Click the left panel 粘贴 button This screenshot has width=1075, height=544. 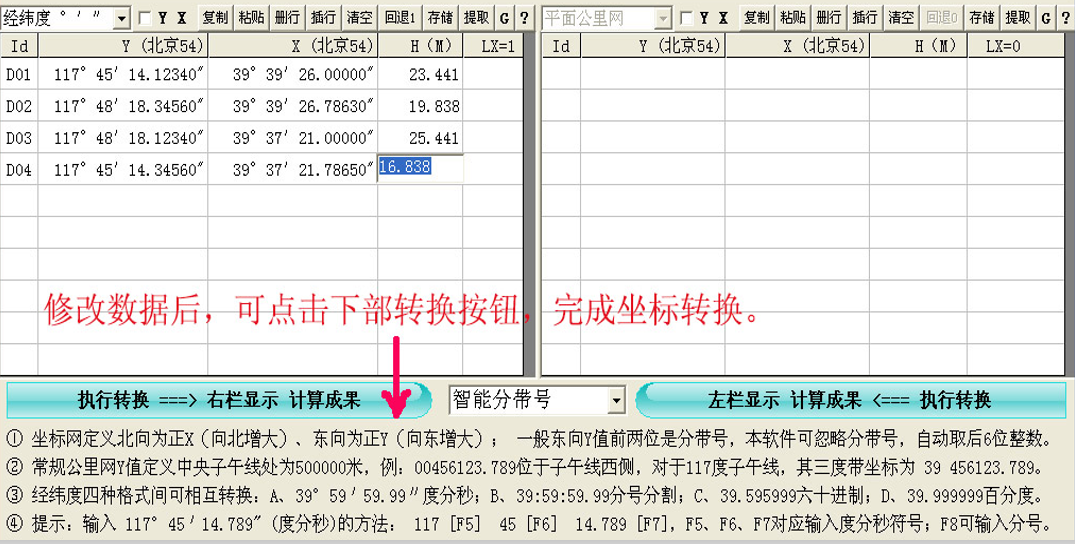click(252, 18)
